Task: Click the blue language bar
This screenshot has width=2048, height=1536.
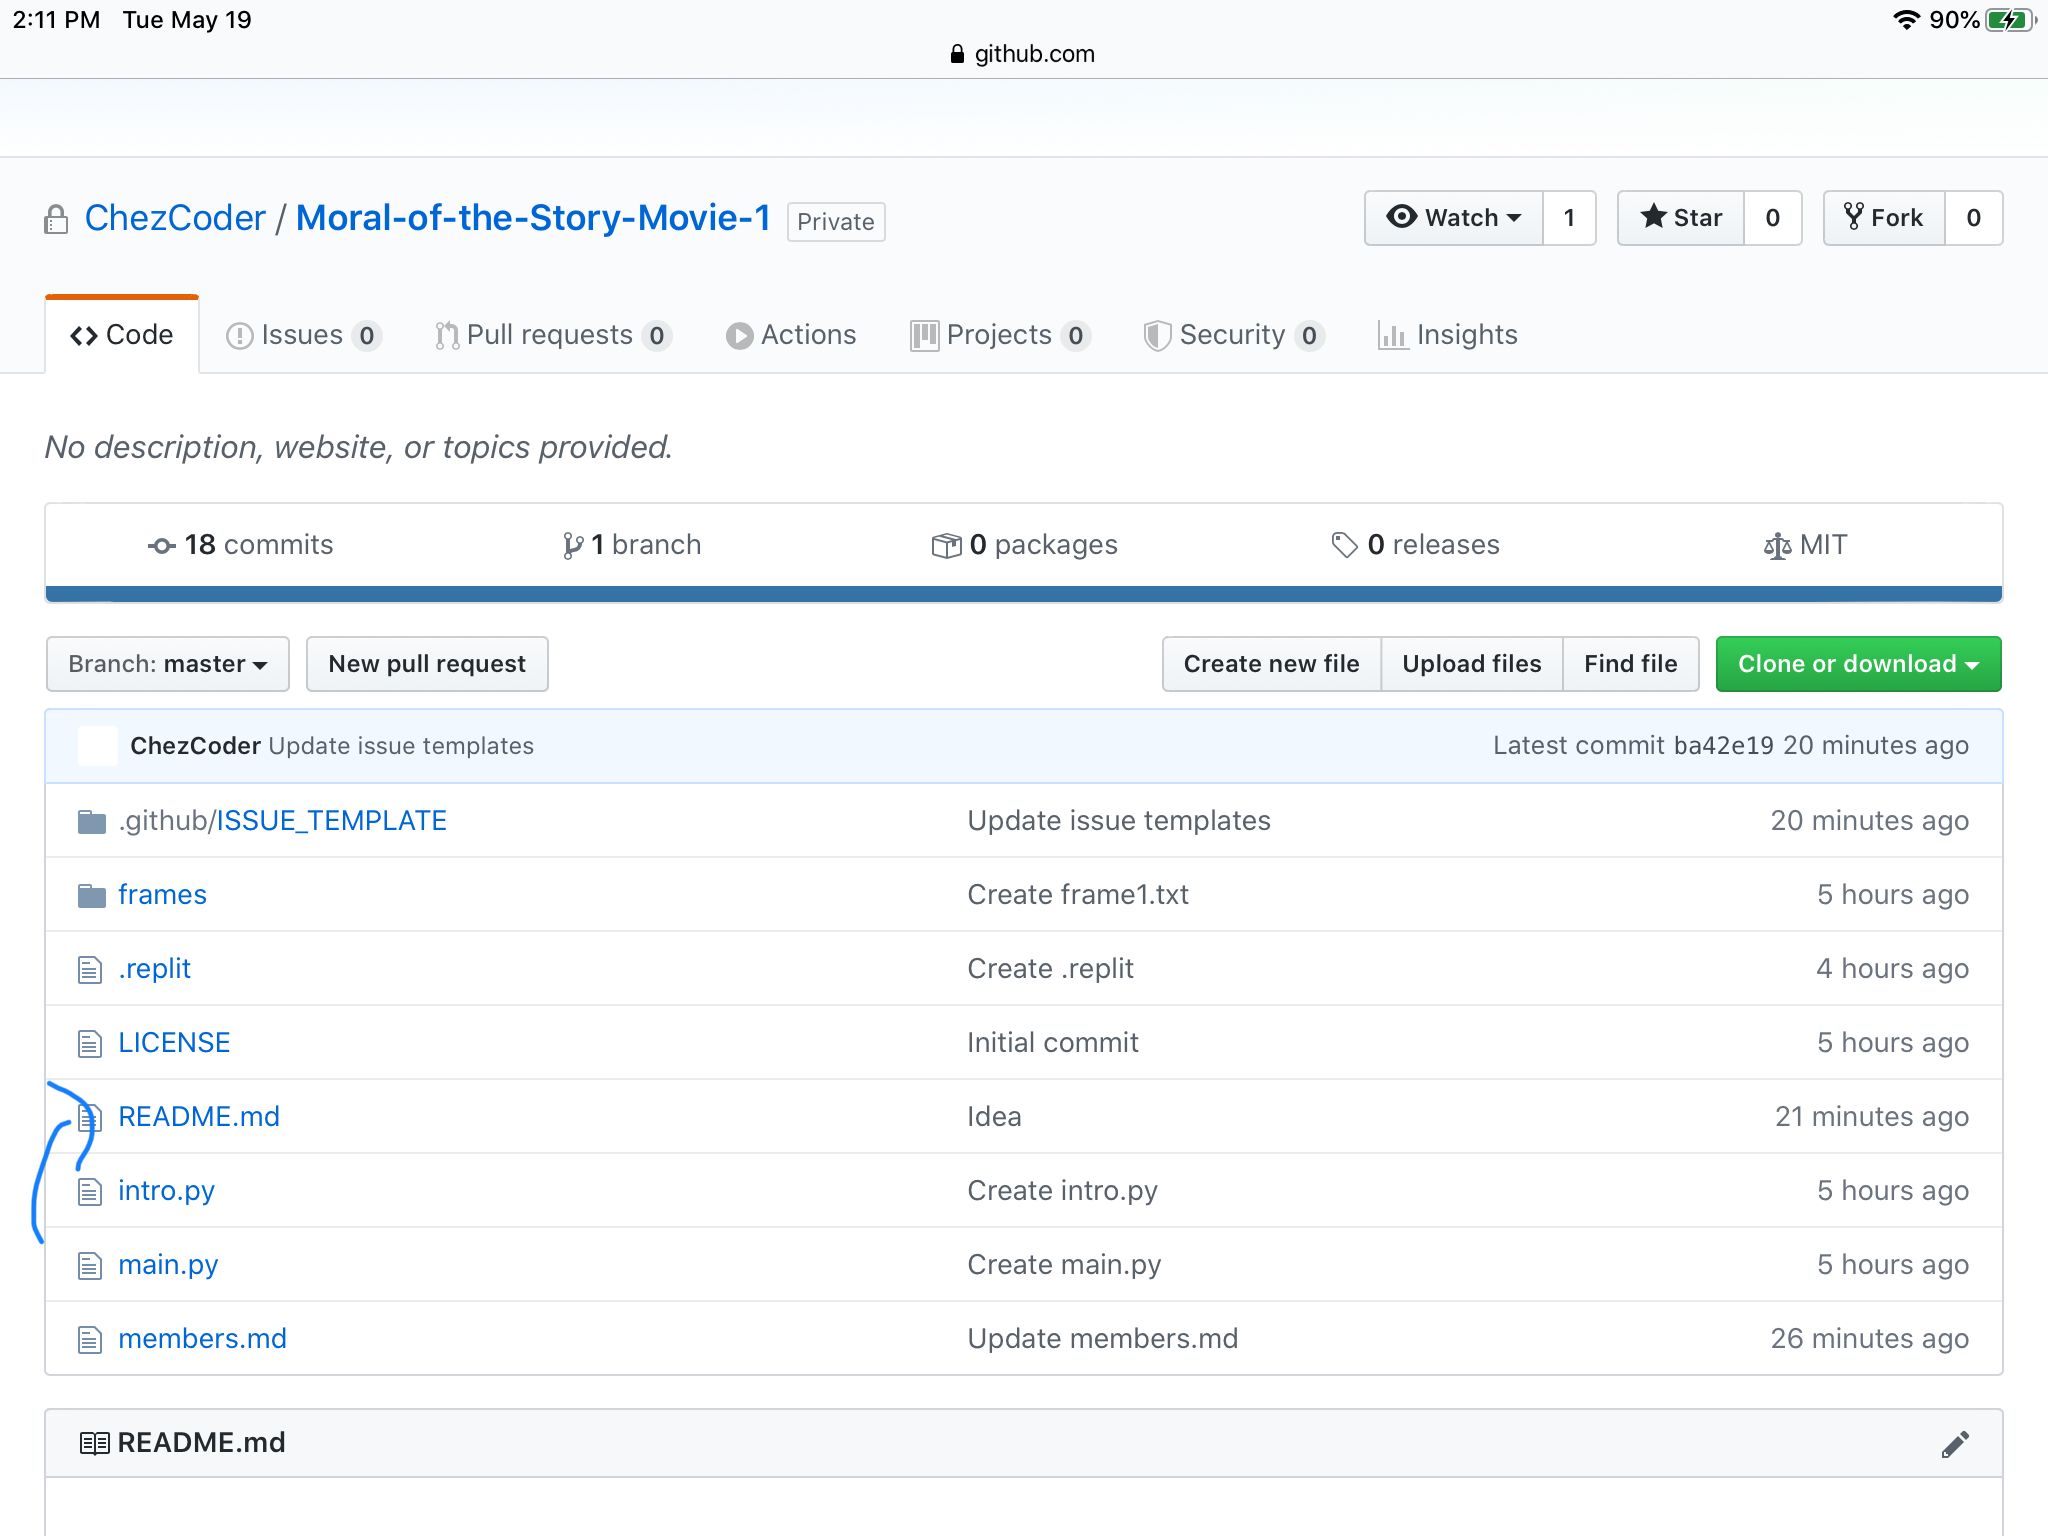Action: [x=1024, y=594]
